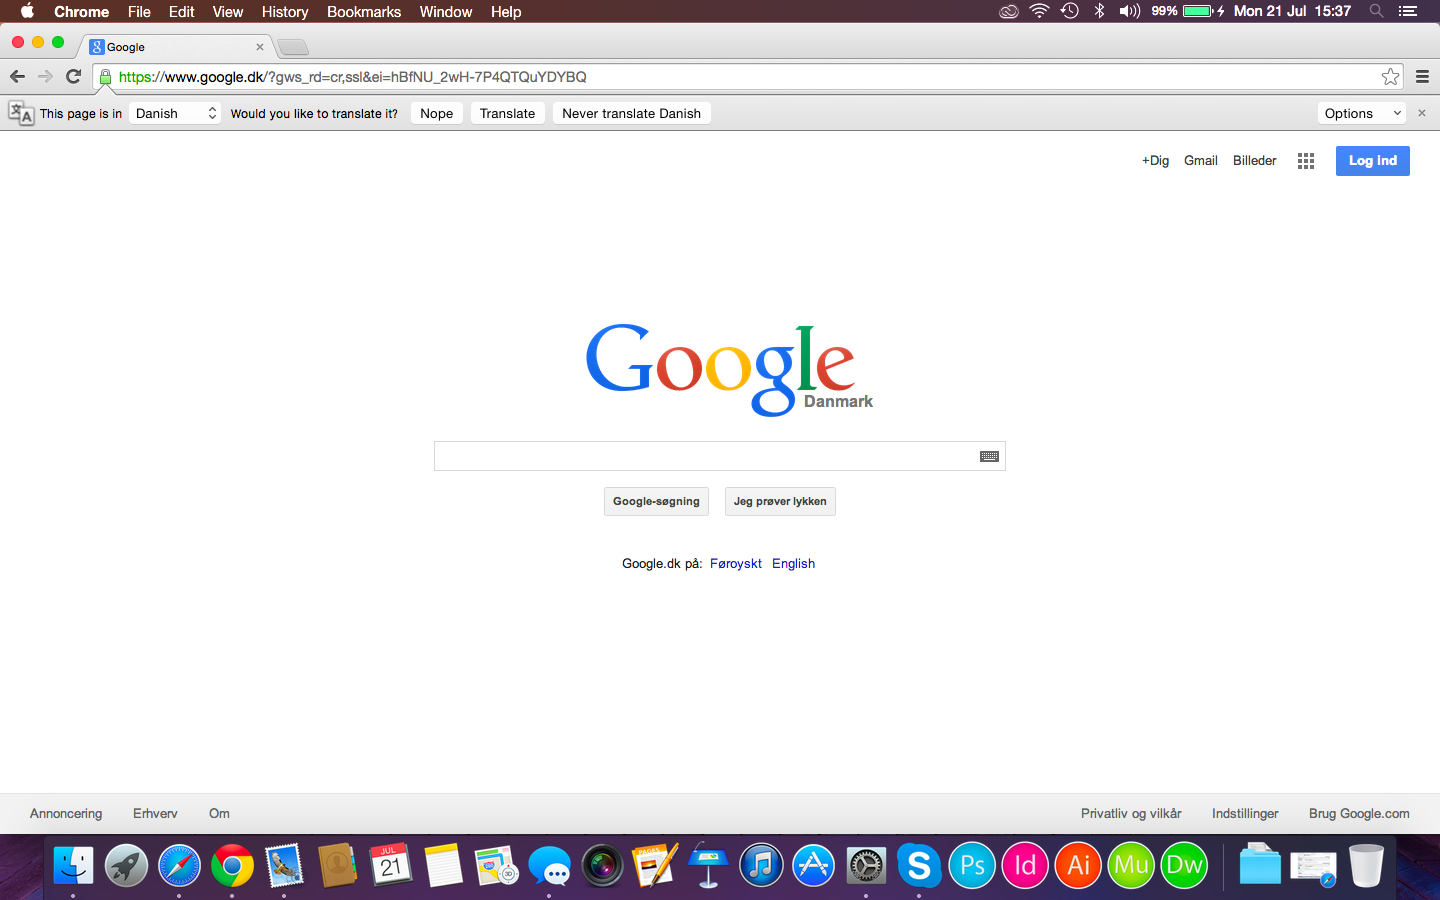Open the Calendar icon showing 21
The image size is (1440, 900).
point(391,865)
